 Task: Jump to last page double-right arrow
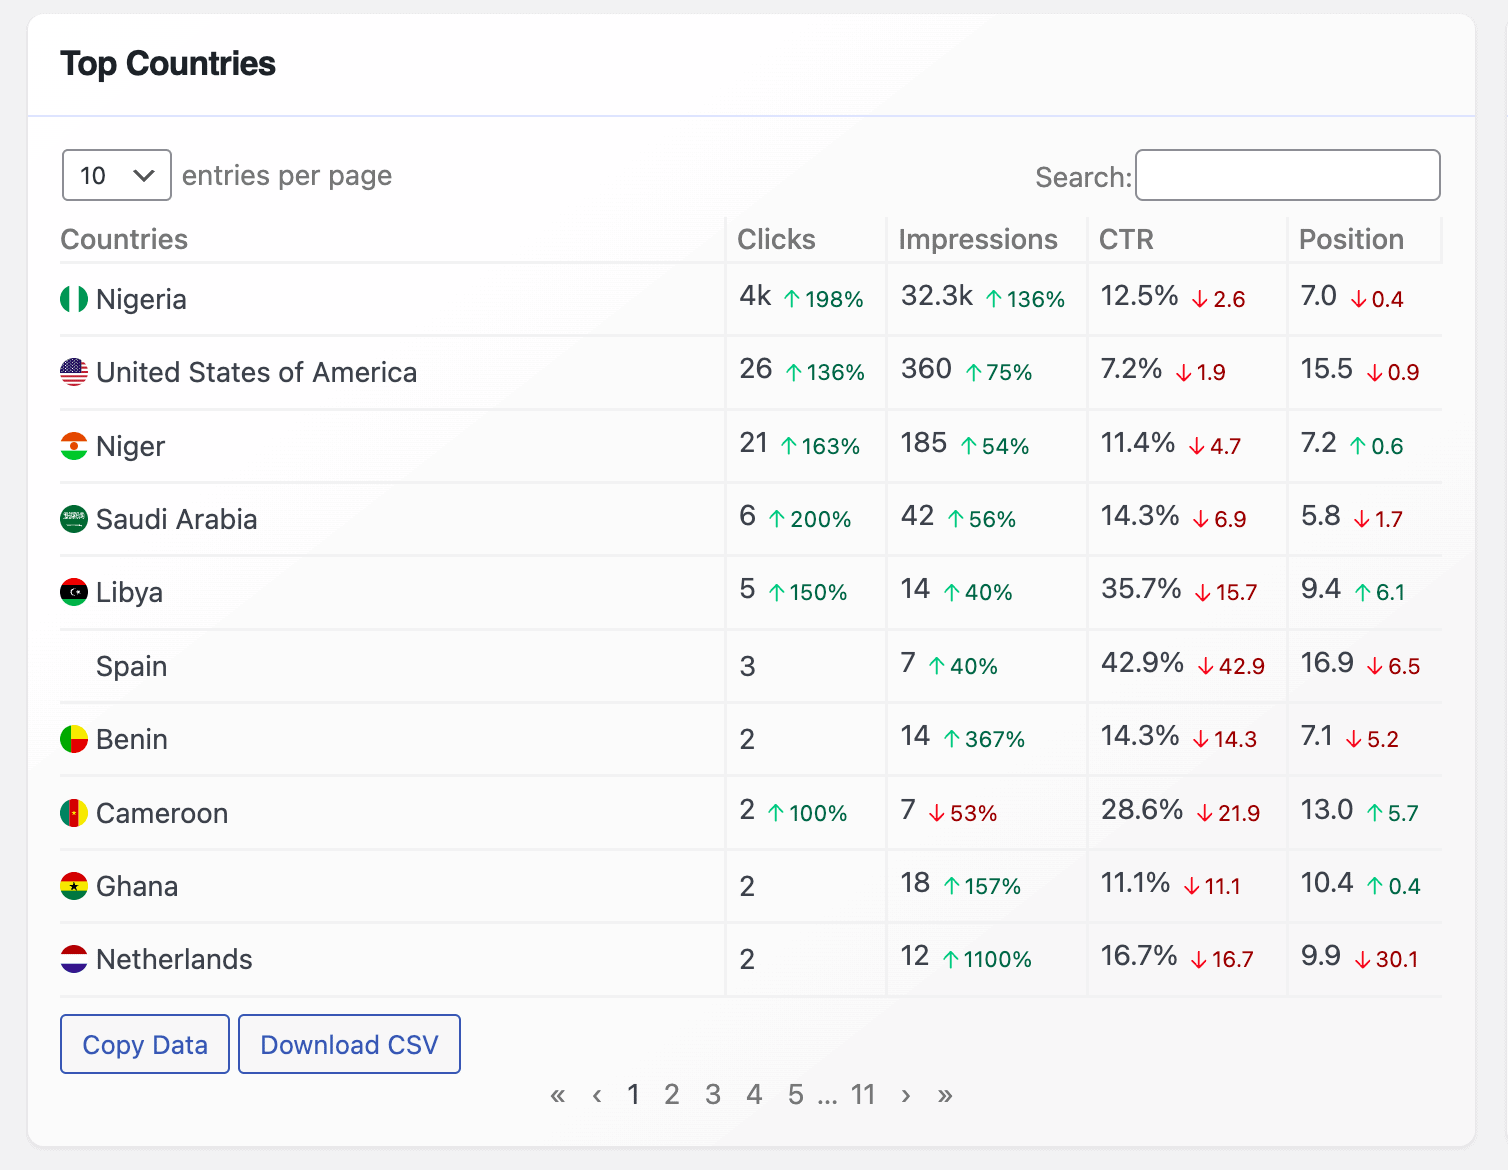(x=945, y=1095)
